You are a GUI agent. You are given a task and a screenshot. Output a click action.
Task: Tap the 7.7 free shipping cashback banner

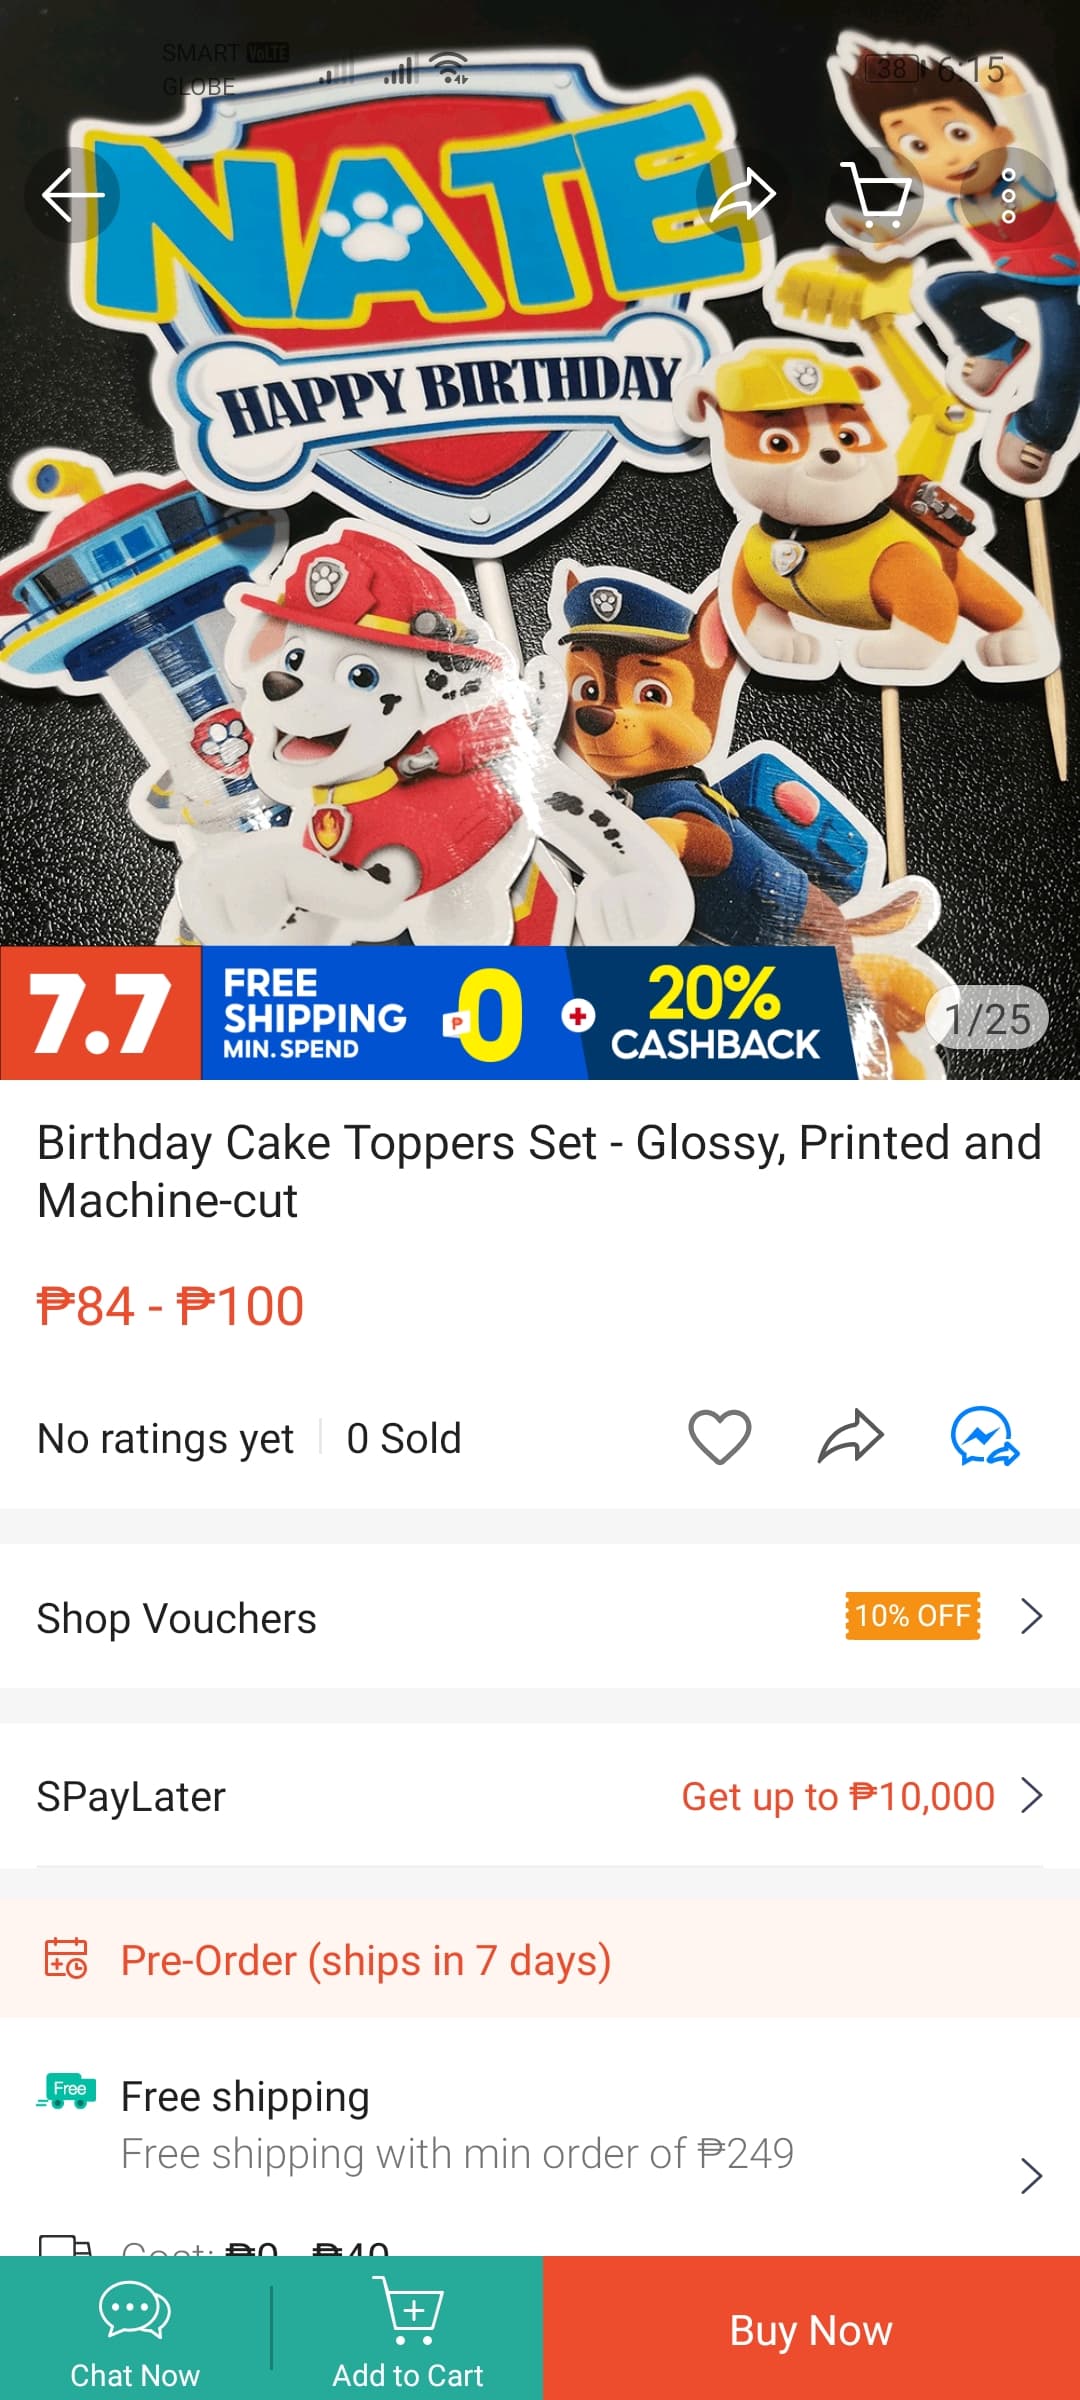[430, 1013]
